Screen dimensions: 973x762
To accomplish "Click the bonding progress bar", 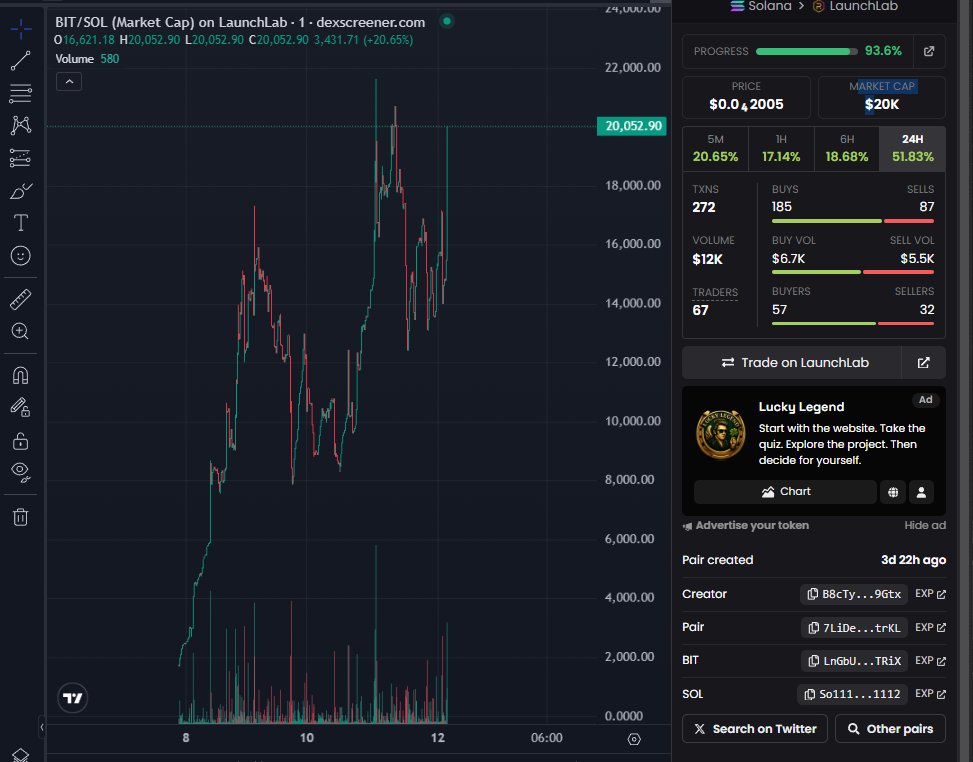I will pyautogui.click(x=807, y=52).
